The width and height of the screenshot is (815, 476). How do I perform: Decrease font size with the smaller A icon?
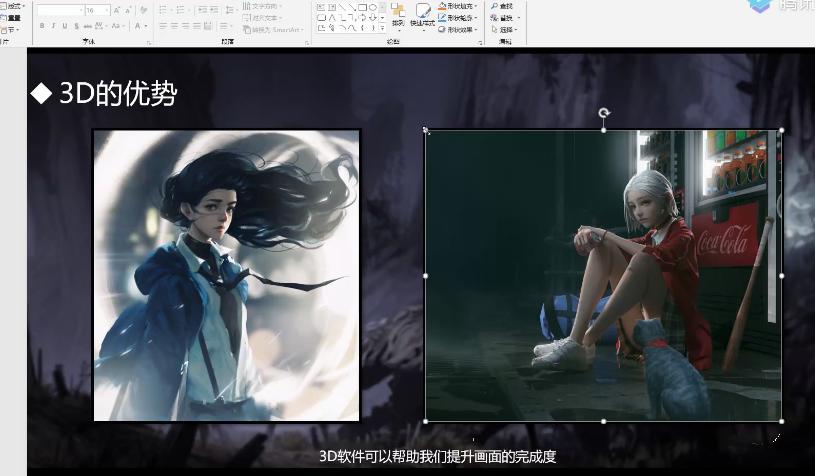(128, 10)
